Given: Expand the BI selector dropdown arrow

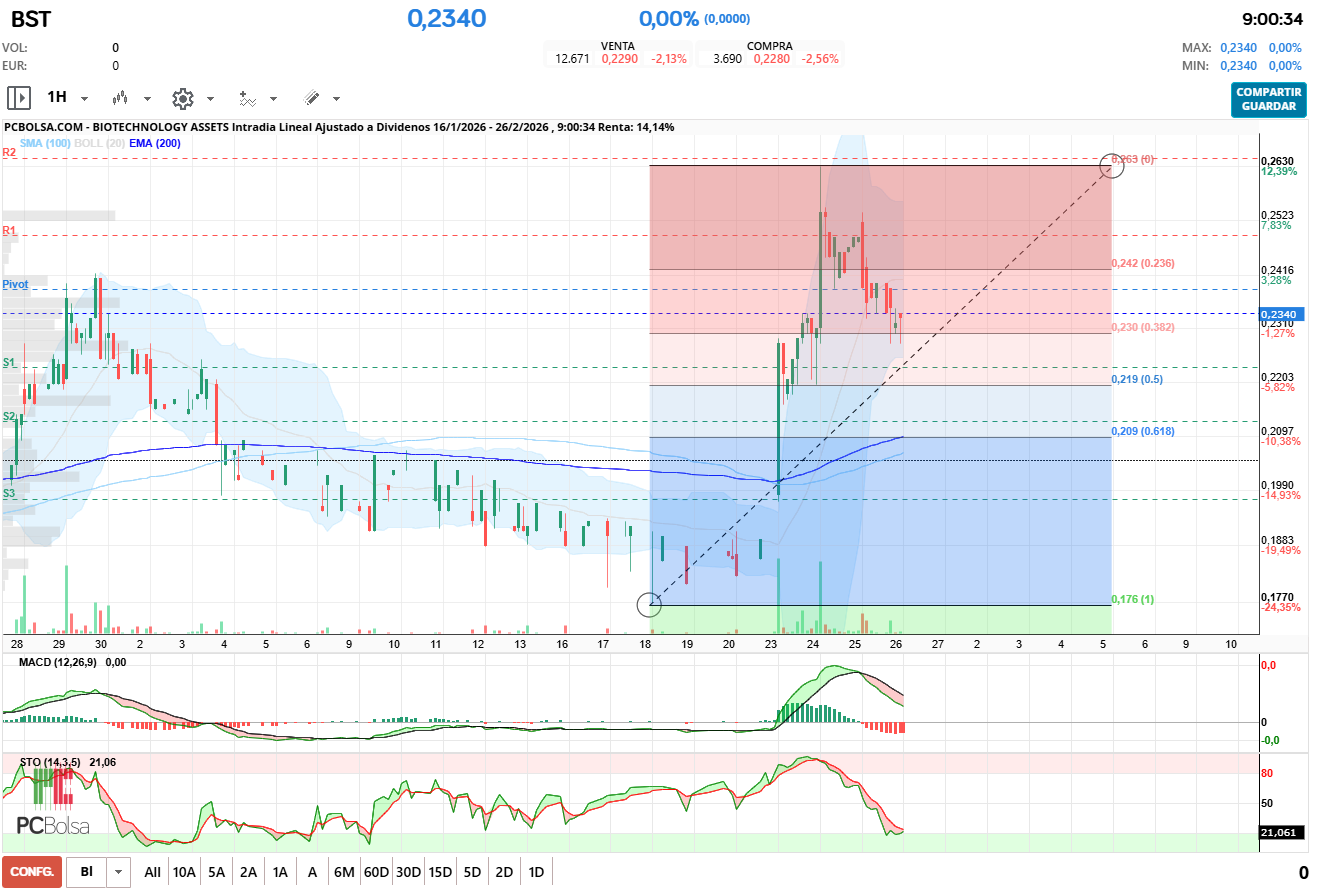Looking at the screenshot, I should click(119, 872).
